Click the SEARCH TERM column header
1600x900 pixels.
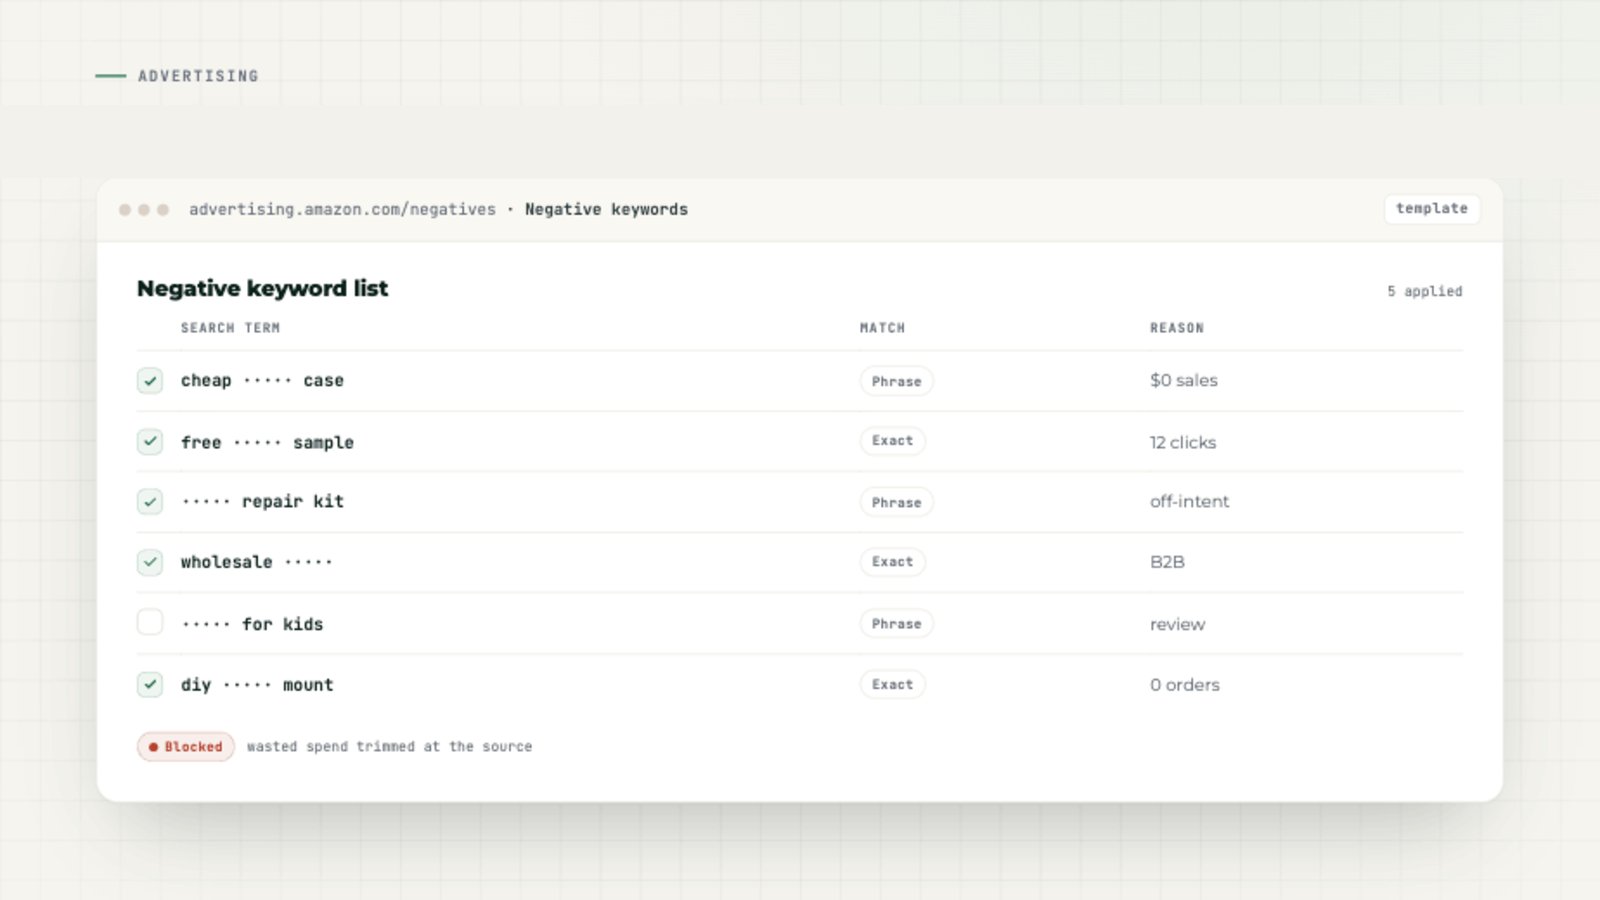tap(230, 328)
